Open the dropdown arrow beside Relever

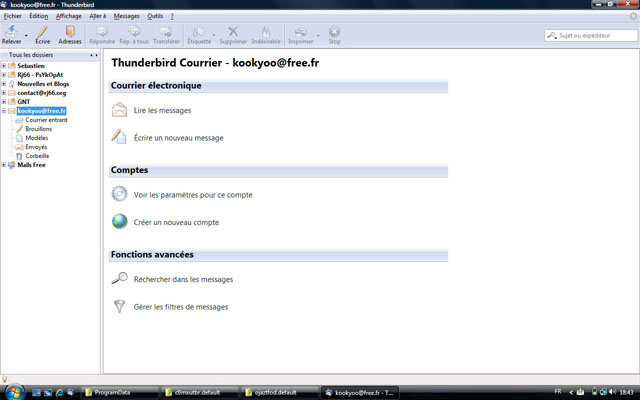coord(26,36)
